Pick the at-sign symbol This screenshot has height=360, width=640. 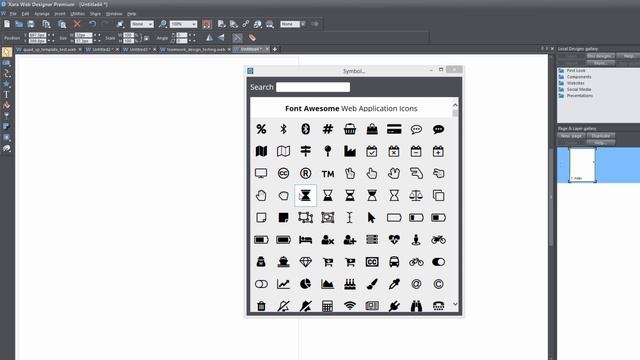coord(416,284)
